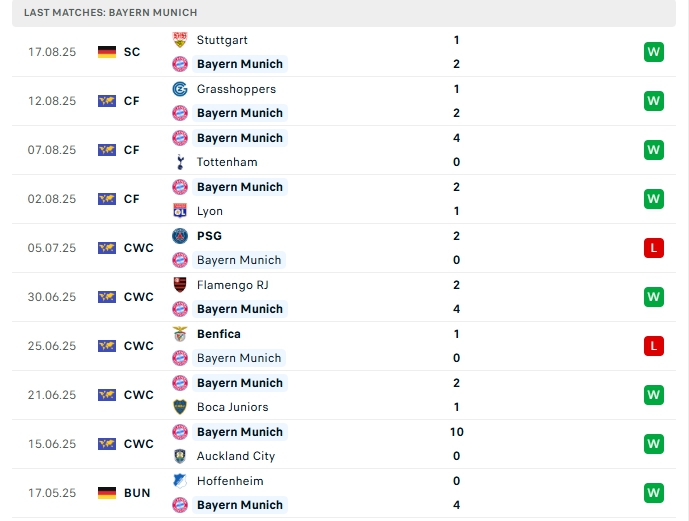Click the Last Matches: Bayern Munich header
The width and height of the screenshot is (689, 521).
pyautogui.click(x=111, y=12)
